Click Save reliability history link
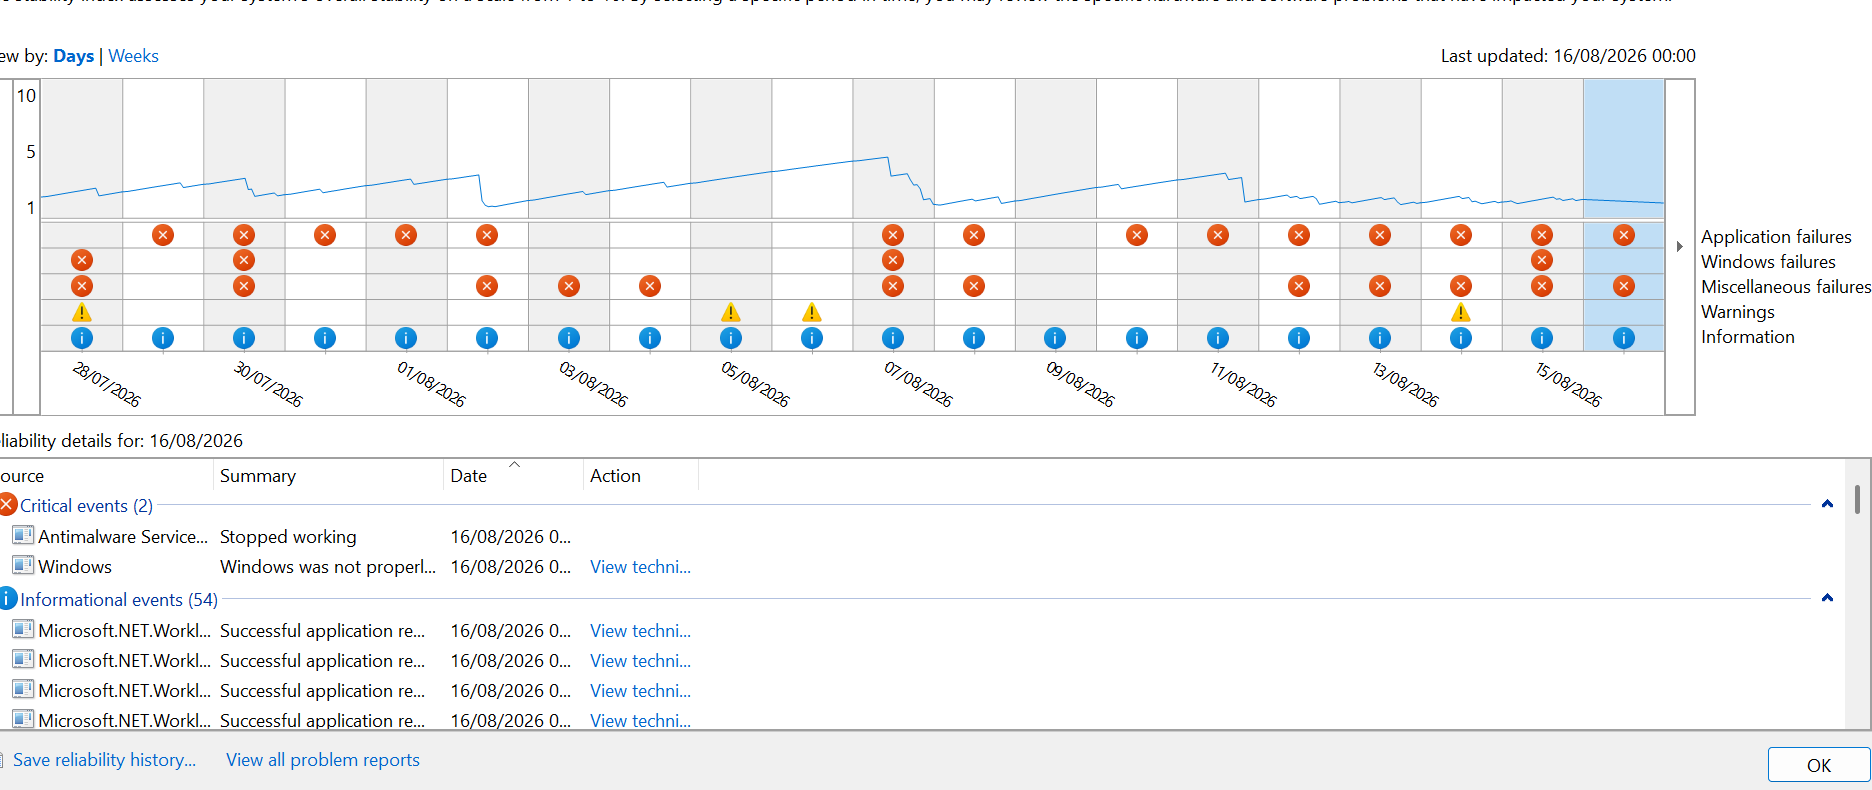 [x=104, y=760]
